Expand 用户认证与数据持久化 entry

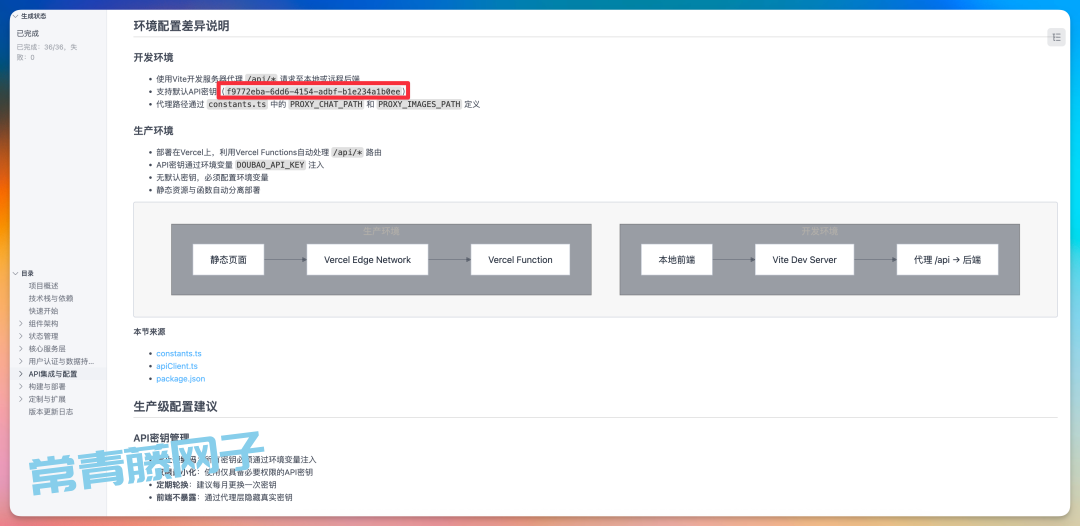[21, 361]
